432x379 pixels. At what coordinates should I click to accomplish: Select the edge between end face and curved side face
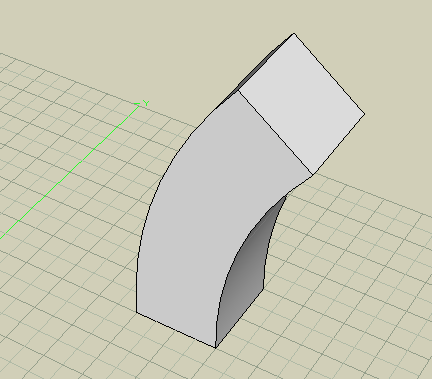(275, 133)
